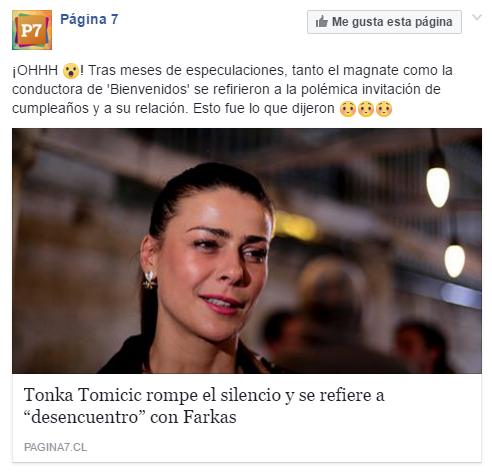Click the text Tras meses de especulaciones
The image size is (492, 473).
[x=186, y=70]
